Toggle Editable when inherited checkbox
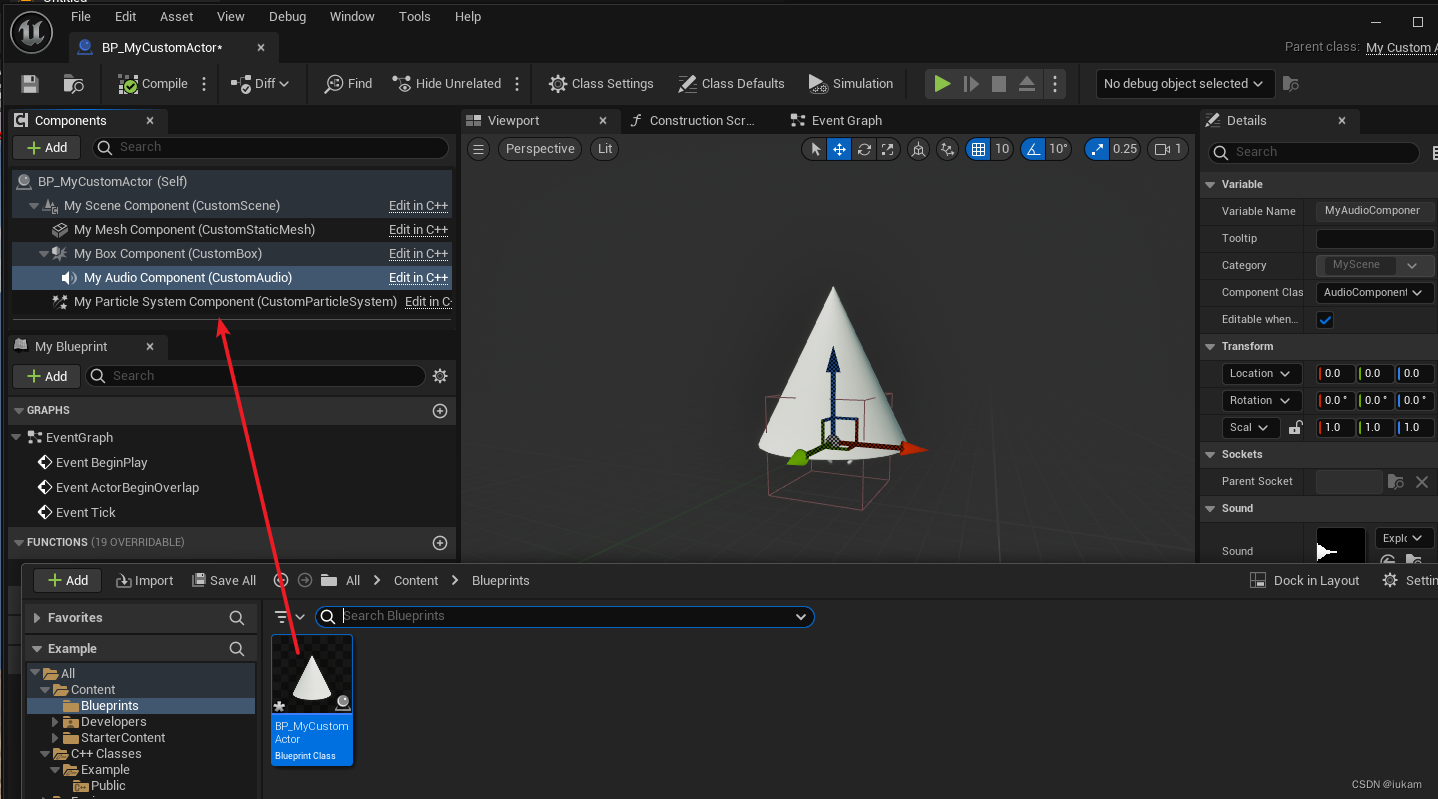Image resolution: width=1438 pixels, height=799 pixels. [1325, 320]
